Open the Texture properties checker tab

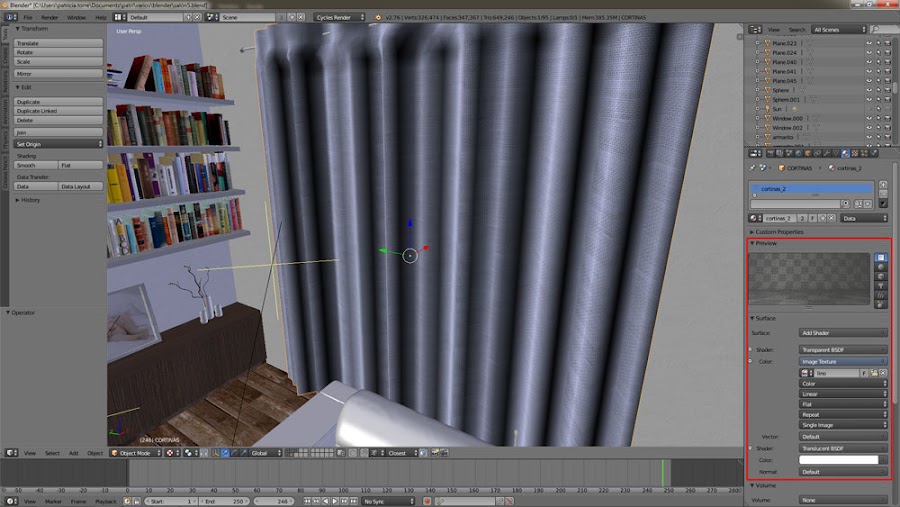coord(855,153)
